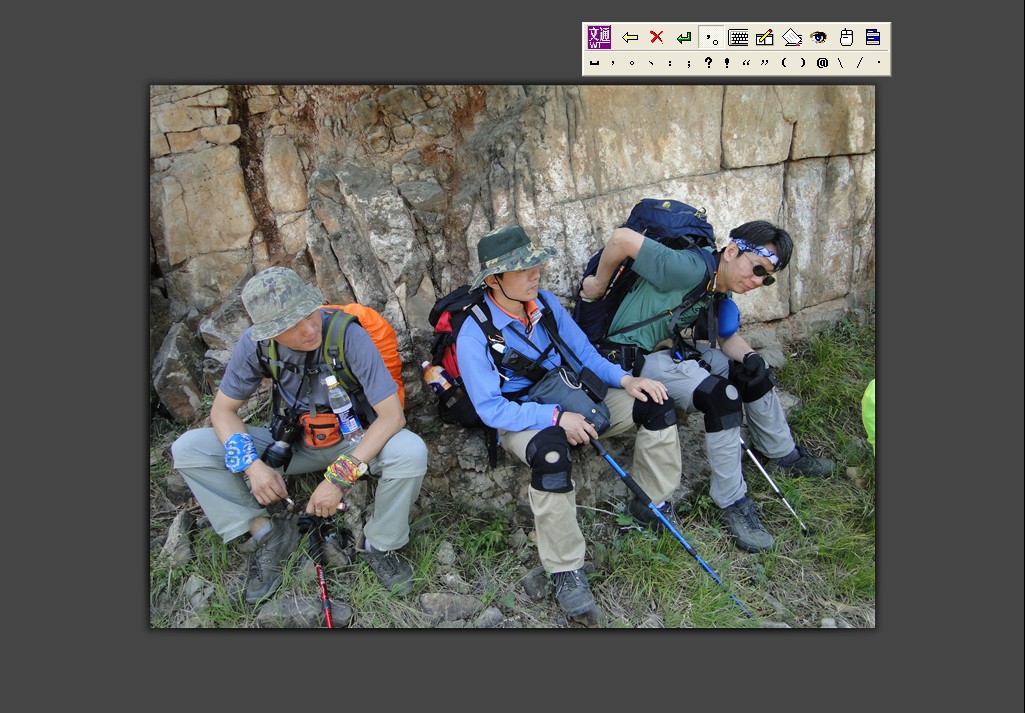Click the eye icon in the toolbar
Viewport: 1025px width, 713px height.
pyautogui.click(x=818, y=37)
